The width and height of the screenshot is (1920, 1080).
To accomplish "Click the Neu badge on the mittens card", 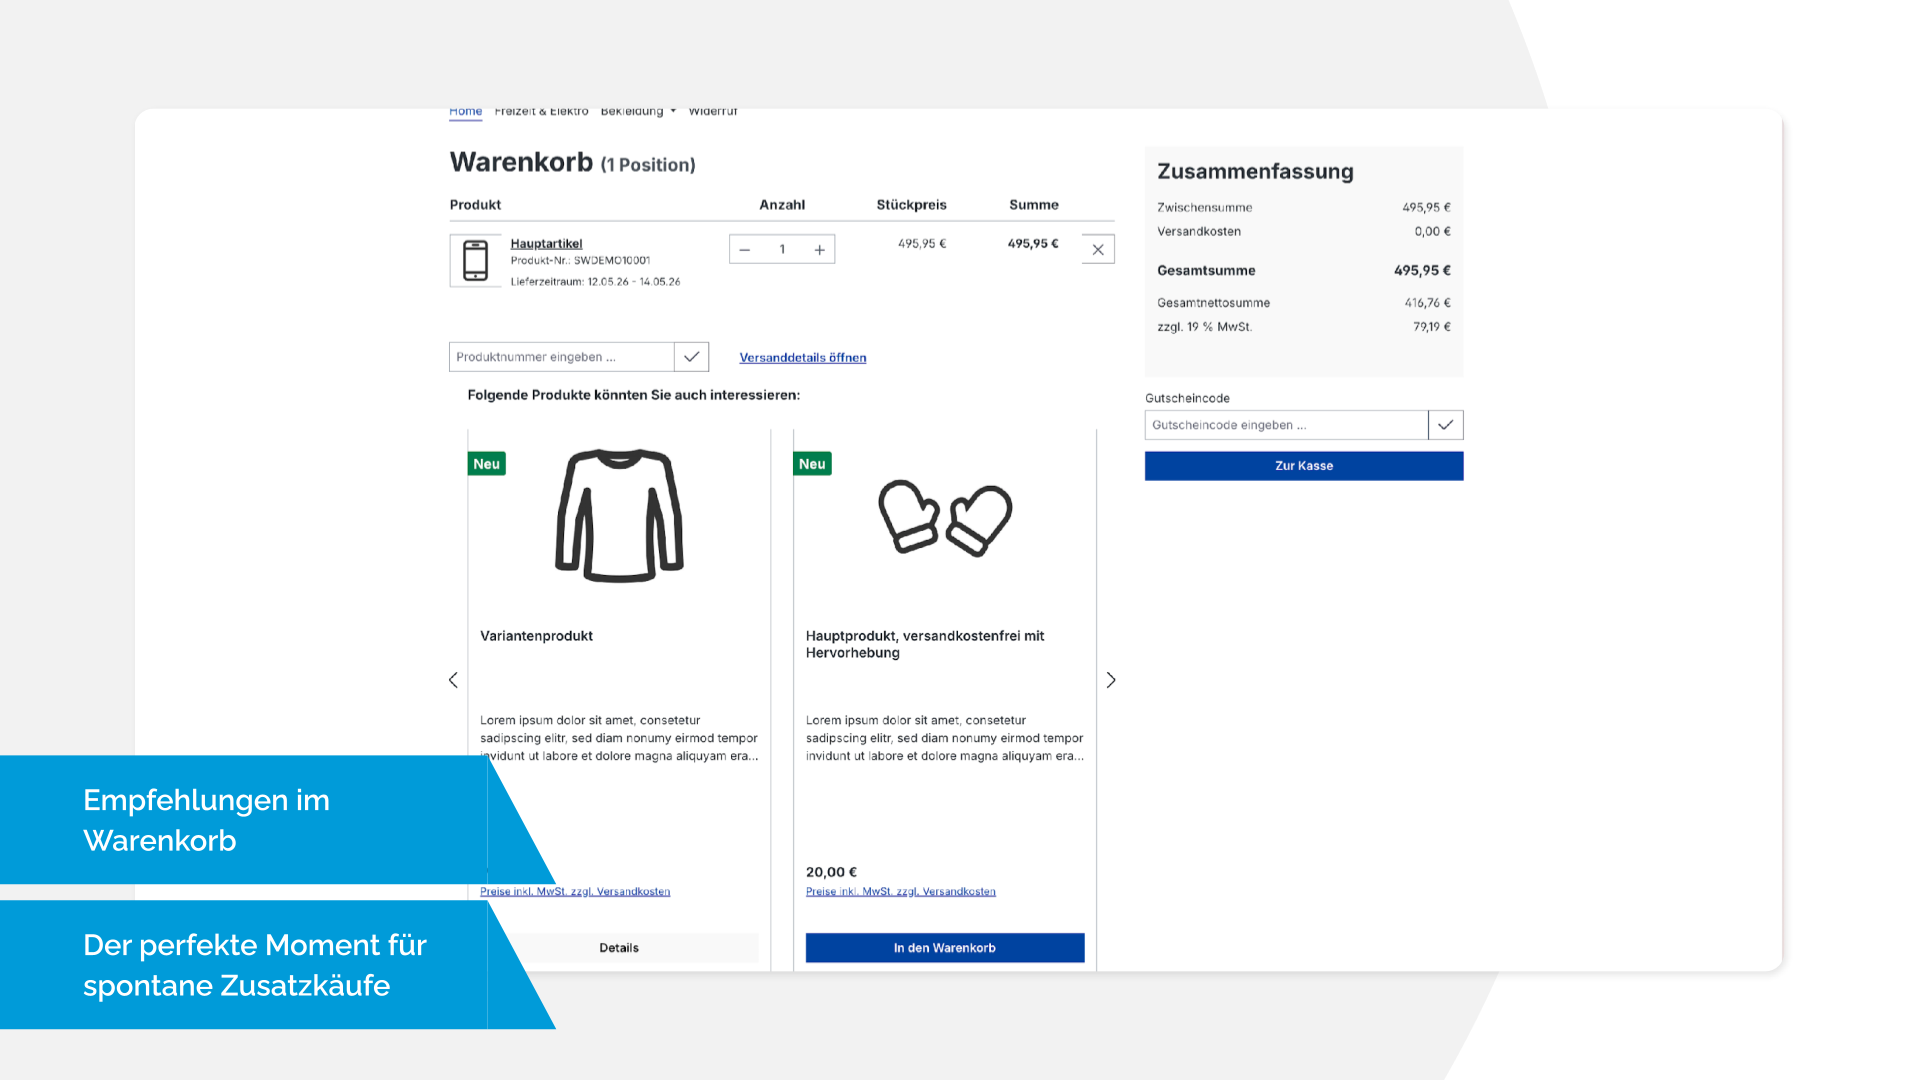I will pyautogui.click(x=812, y=464).
